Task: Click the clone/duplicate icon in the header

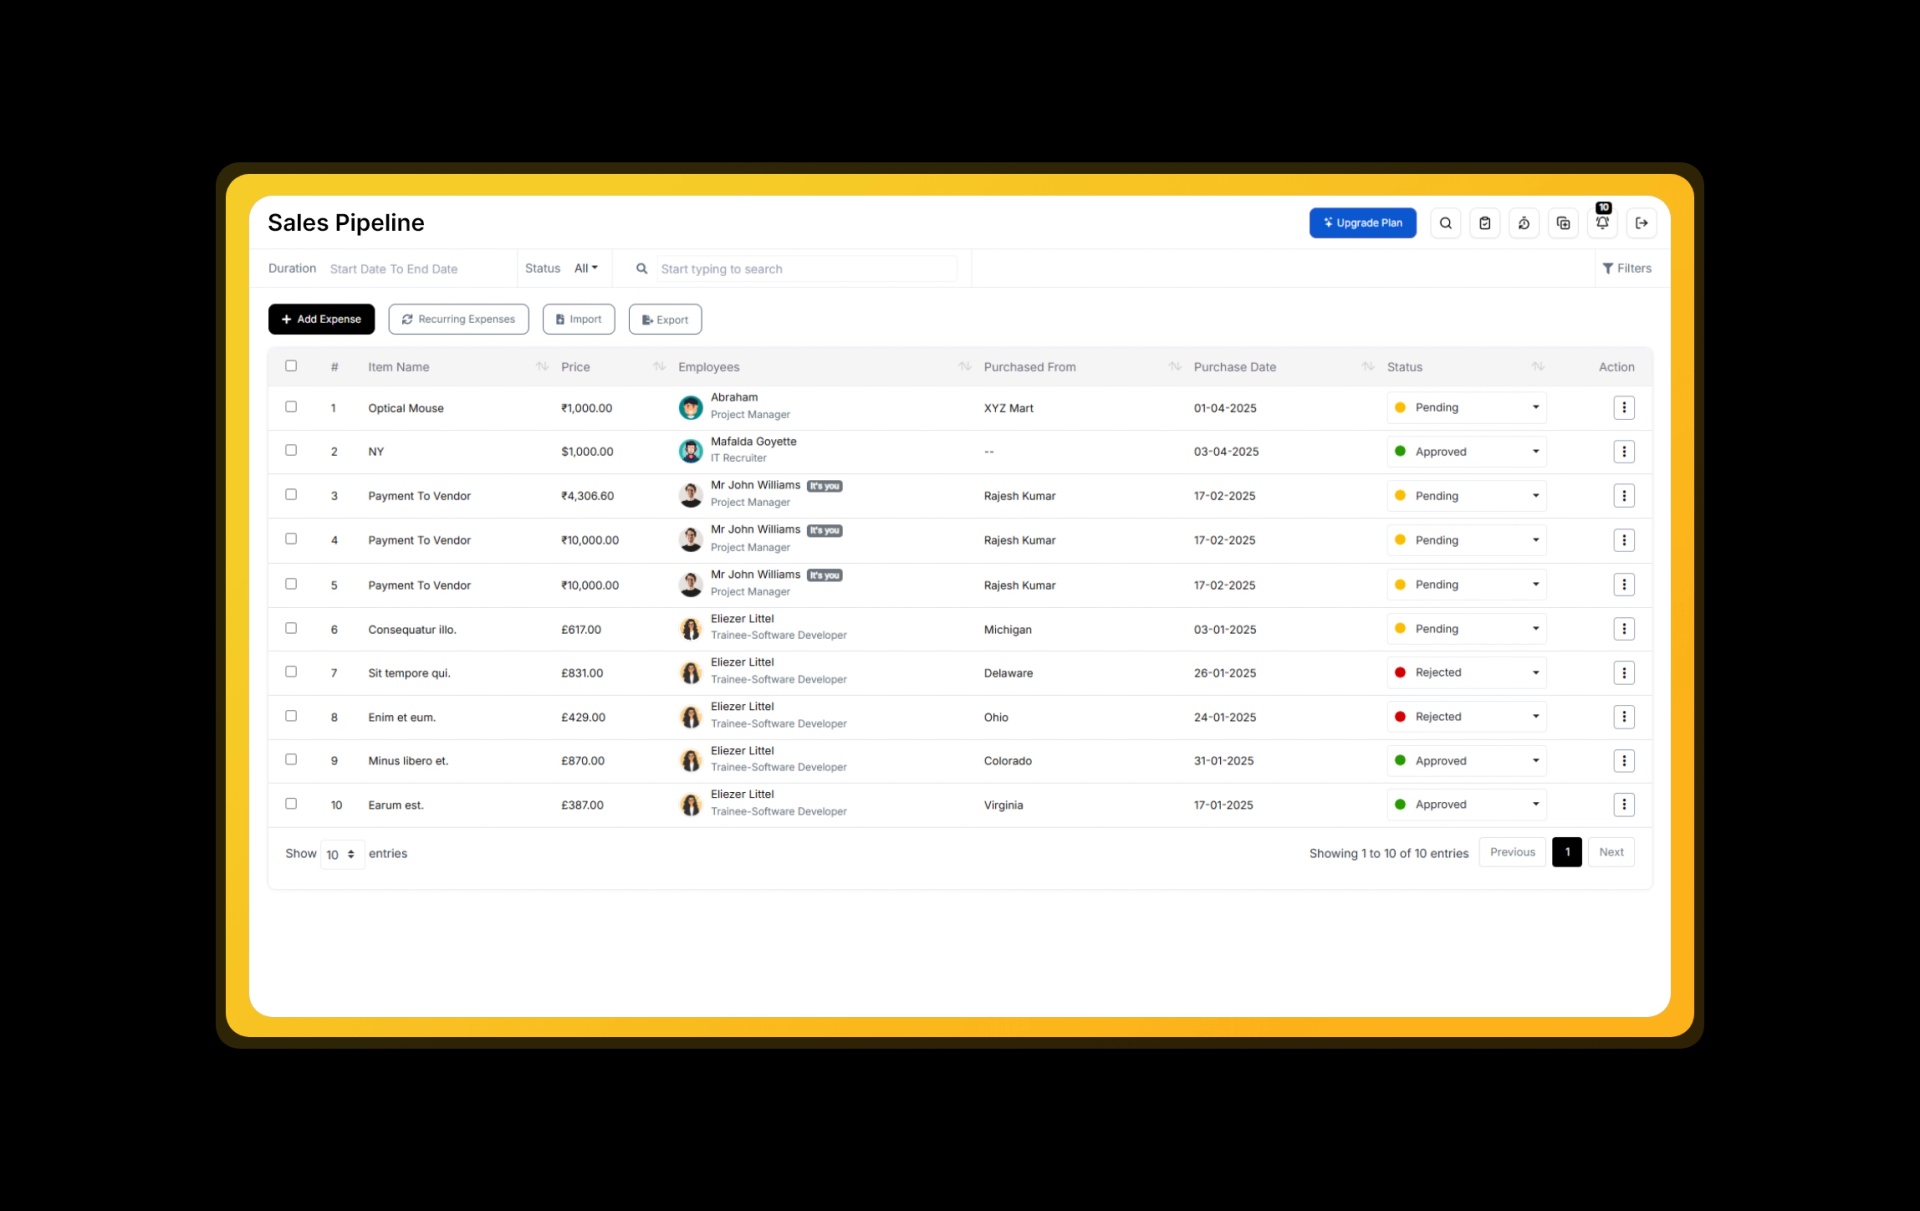Action: (1564, 223)
